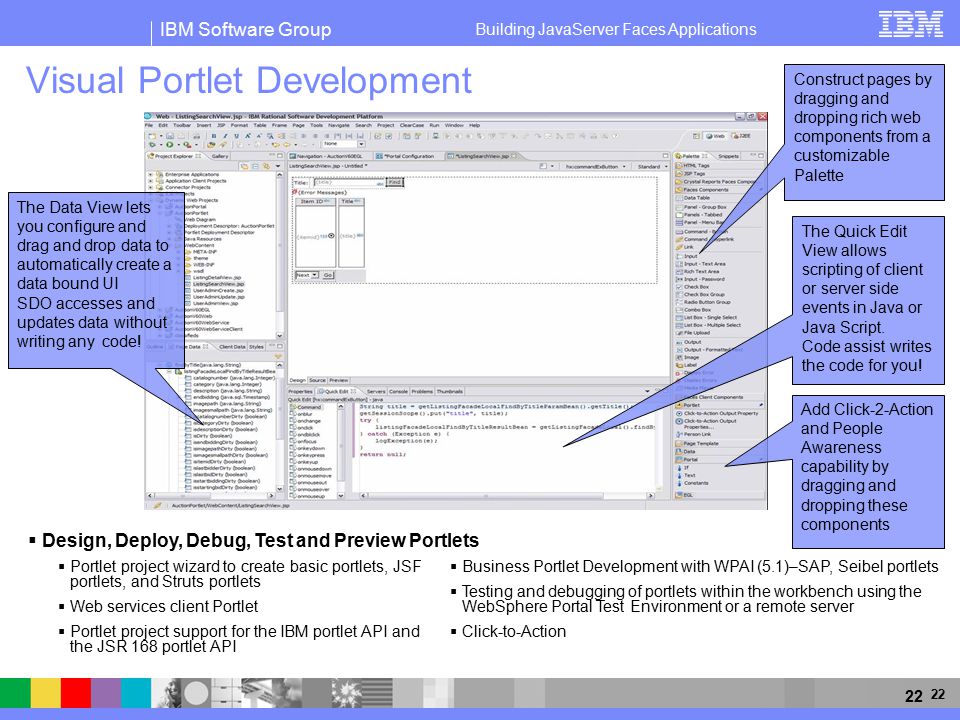Select Check Box palette component
The image size is (960, 720).
click(x=692, y=287)
